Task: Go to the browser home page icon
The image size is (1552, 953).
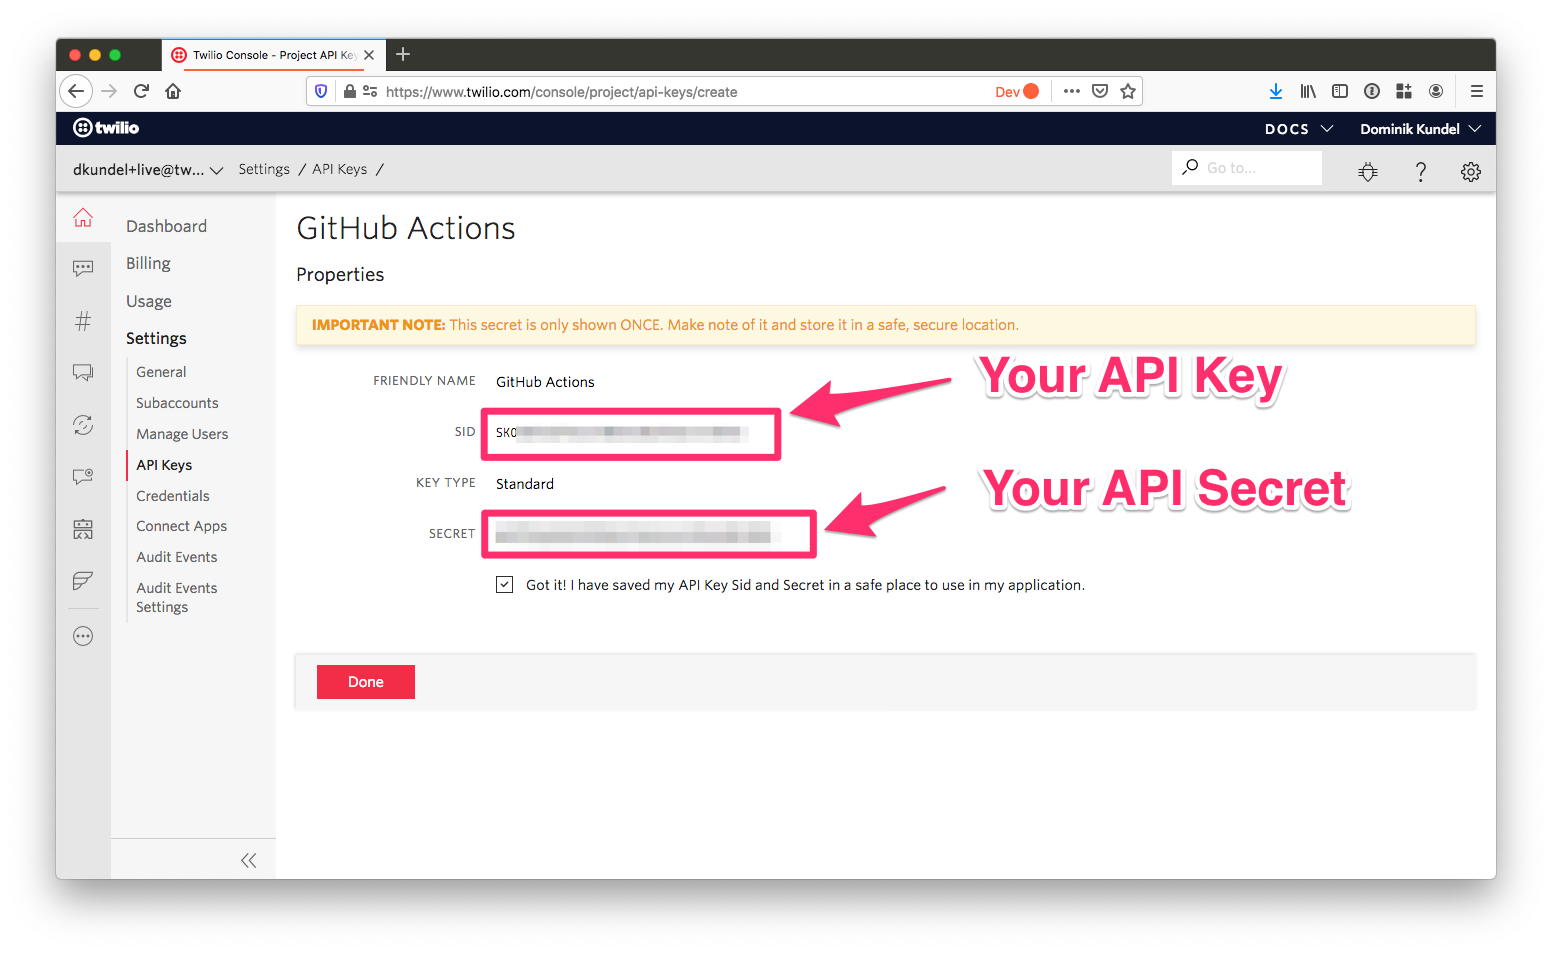Action: (173, 91)
